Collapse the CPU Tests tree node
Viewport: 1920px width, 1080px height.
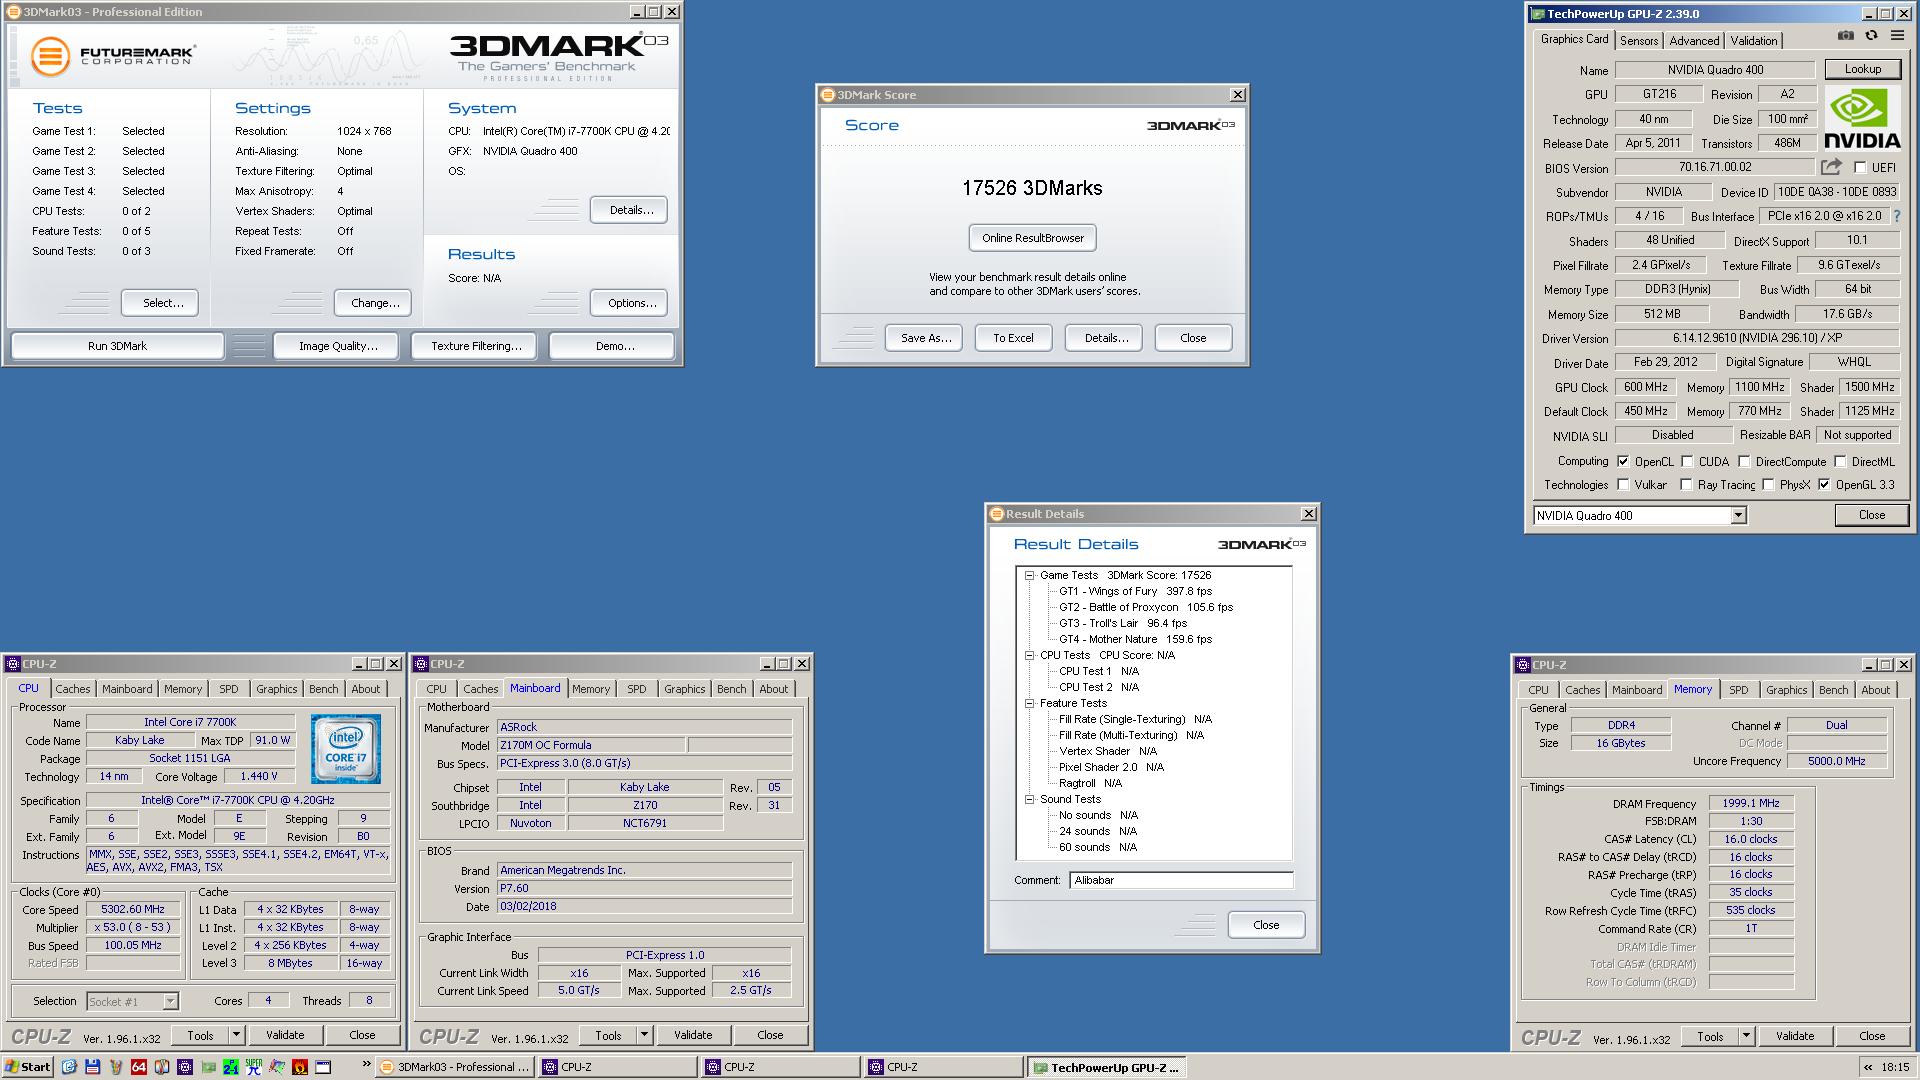[x=1029, y=655]
